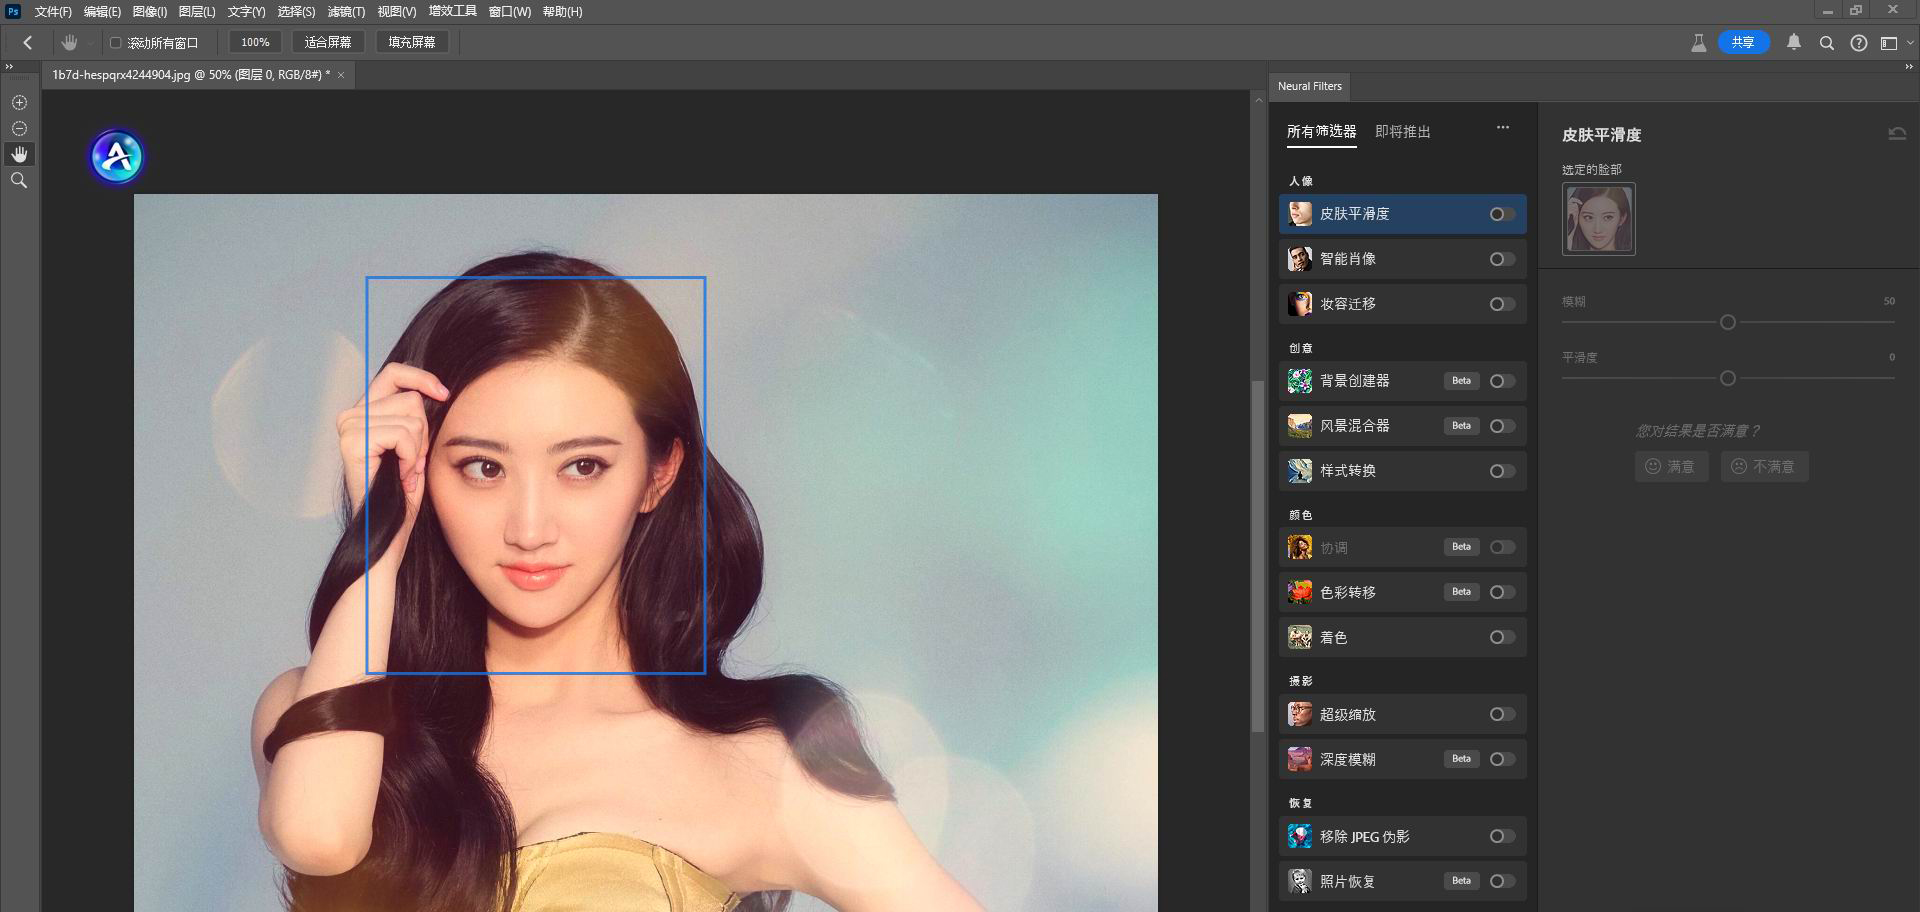Screen dimensions: 1920x912
Task: Switch to the 所有筛选器 tab
Action: click(x=1321, y=131)
